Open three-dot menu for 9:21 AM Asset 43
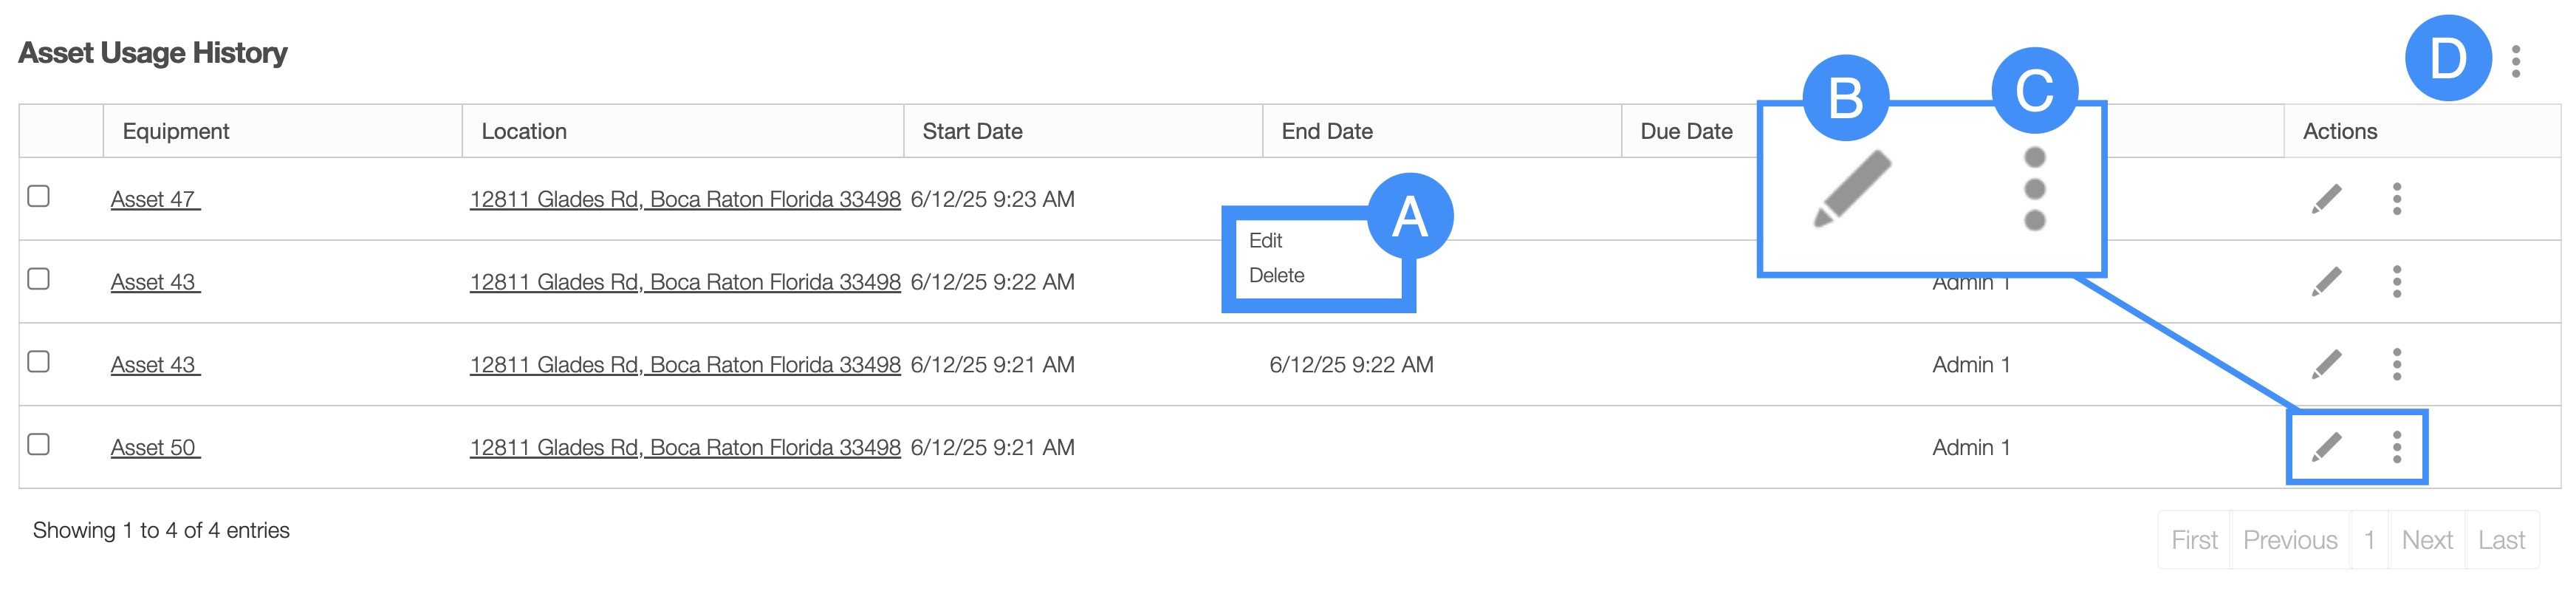 click(x=2396, y=364)
